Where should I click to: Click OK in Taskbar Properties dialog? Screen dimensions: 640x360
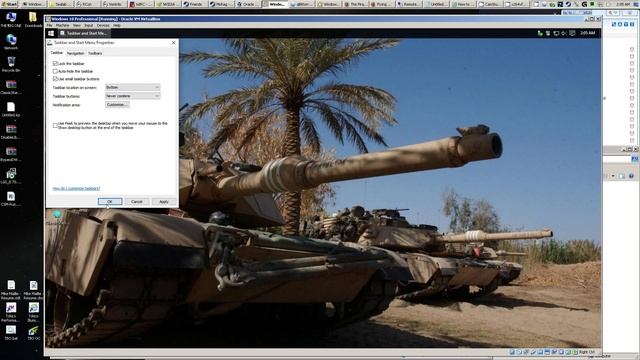tap(110, 202)
